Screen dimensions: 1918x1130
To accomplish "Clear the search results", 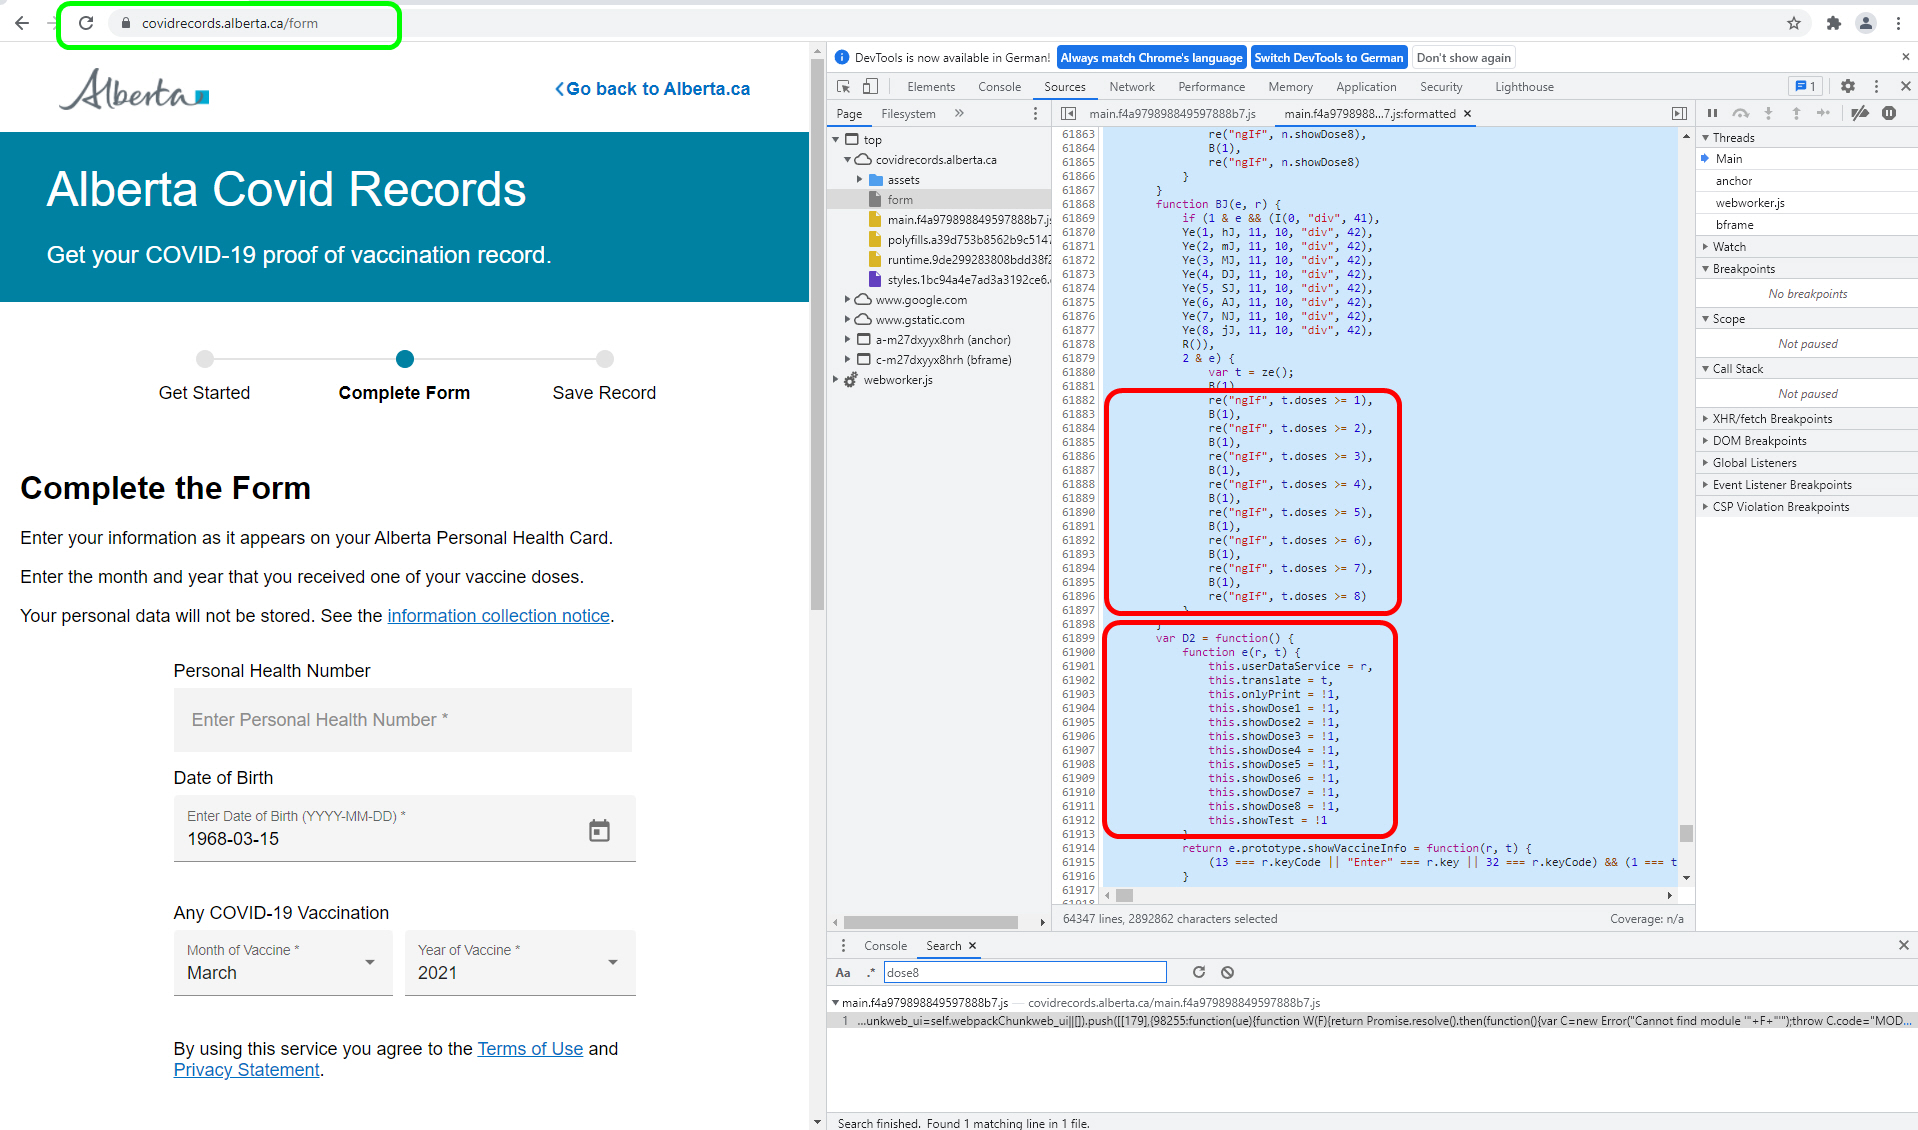I will tap(1227, 972).
